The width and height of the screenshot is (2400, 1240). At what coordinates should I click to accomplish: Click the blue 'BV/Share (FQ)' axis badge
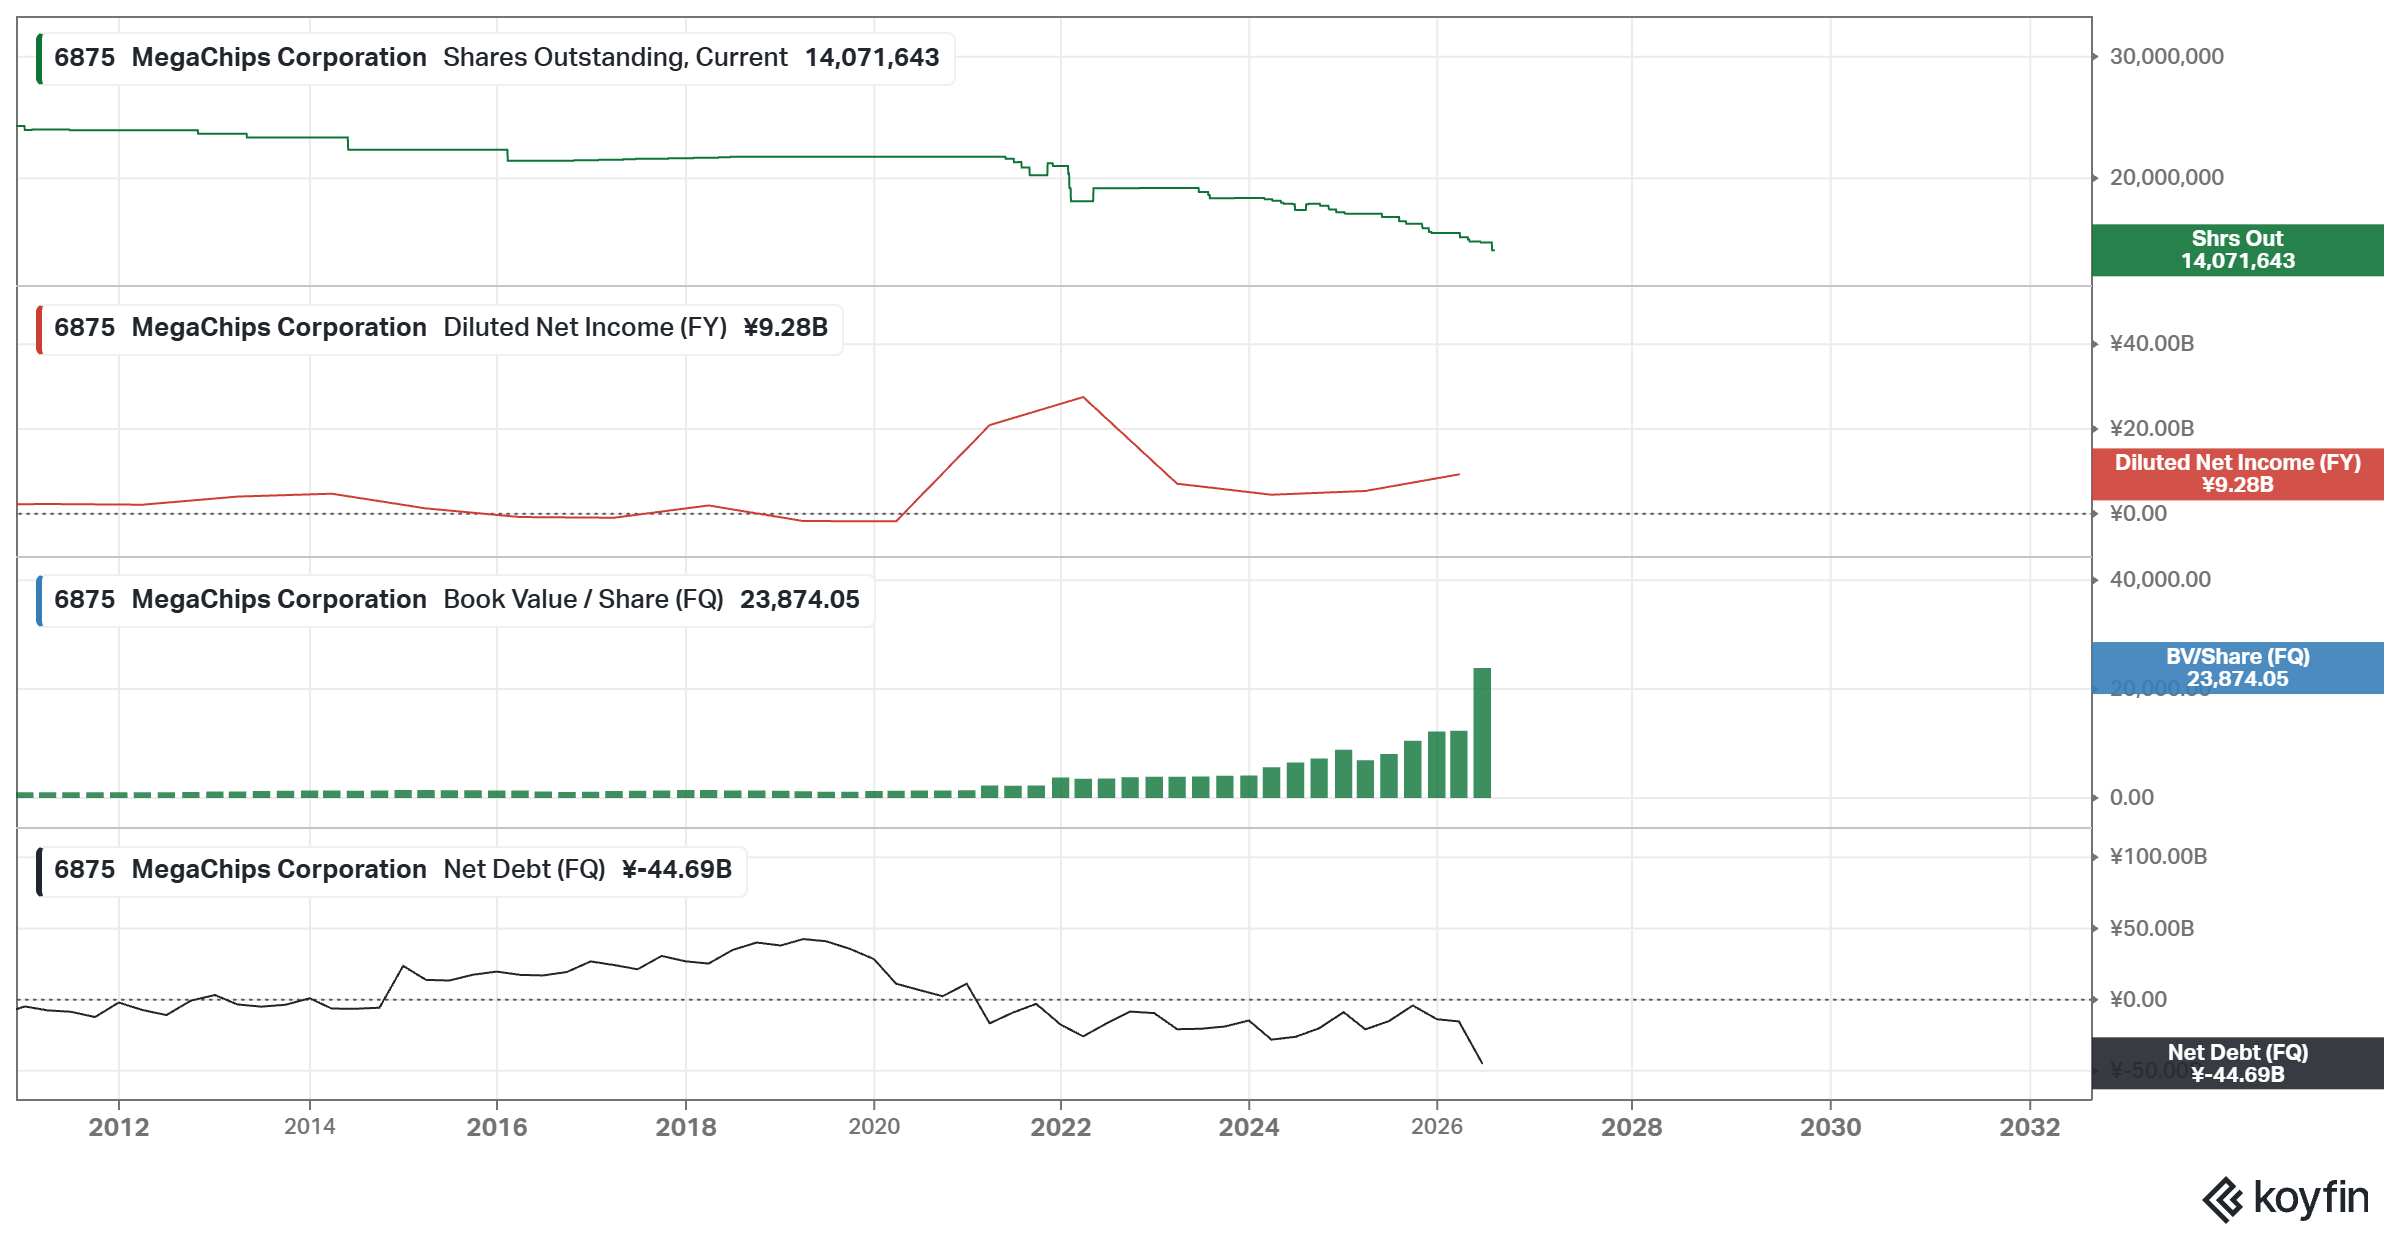pos(2238,668)
